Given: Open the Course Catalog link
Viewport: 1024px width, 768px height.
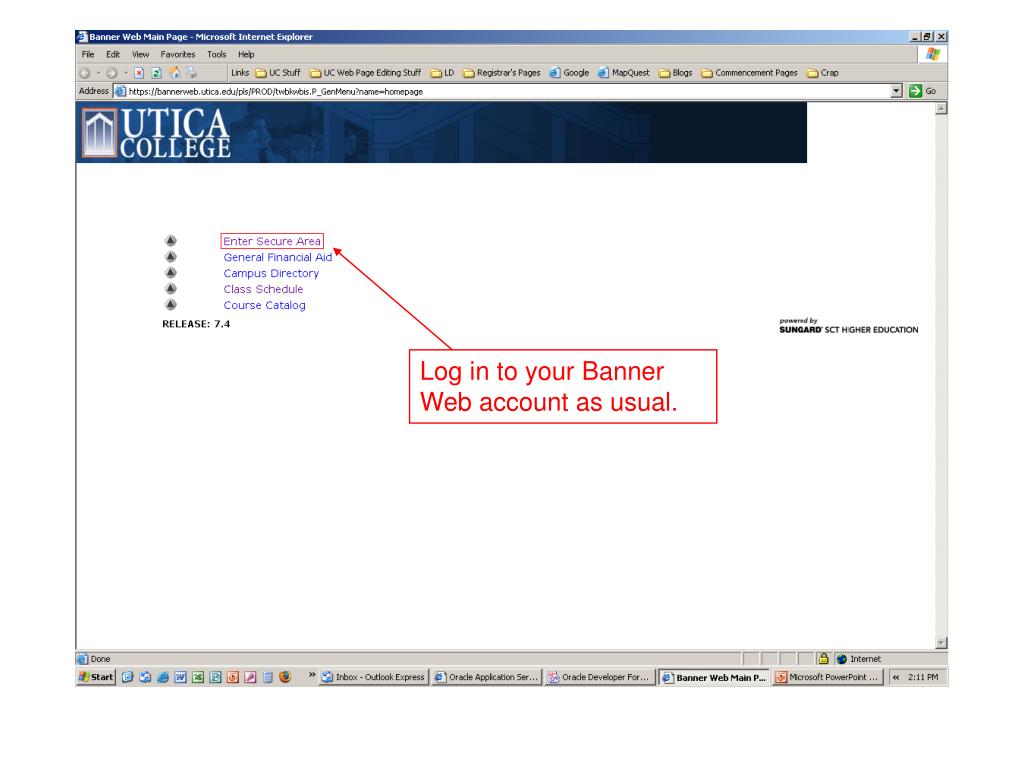Looking at the screenshot, I should (x=264, y=305).
